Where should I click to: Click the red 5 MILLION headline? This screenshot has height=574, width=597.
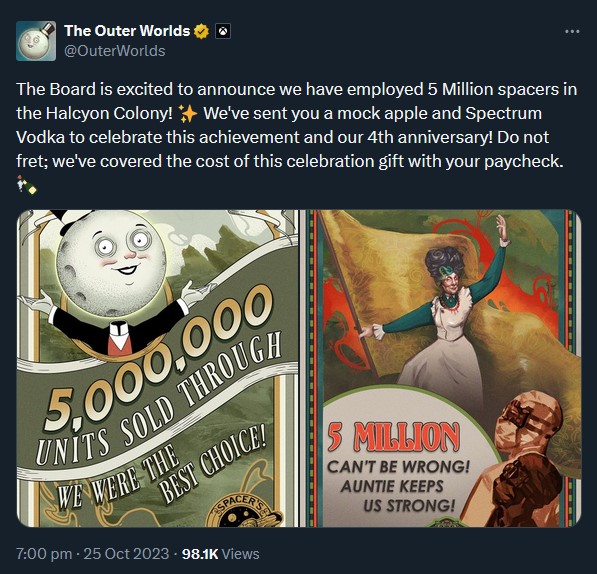394,437
